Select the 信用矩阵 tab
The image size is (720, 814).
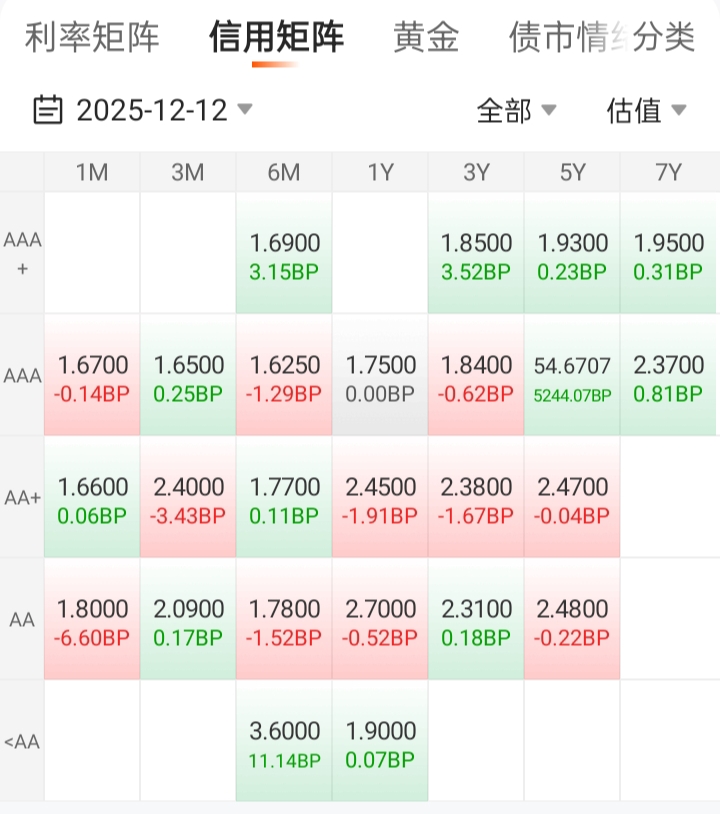point(276,37)
